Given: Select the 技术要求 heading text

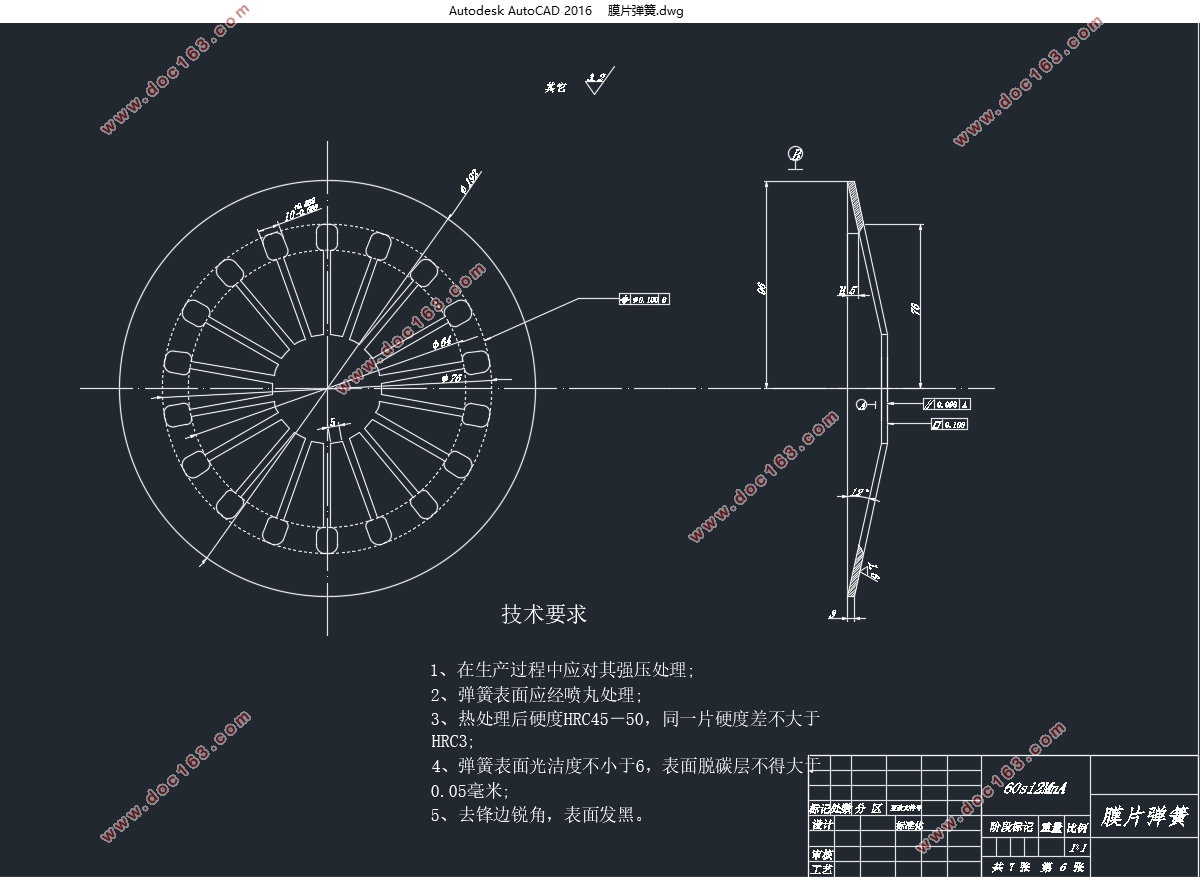Looking at the screenshot, I should click(x=544, y=614).
